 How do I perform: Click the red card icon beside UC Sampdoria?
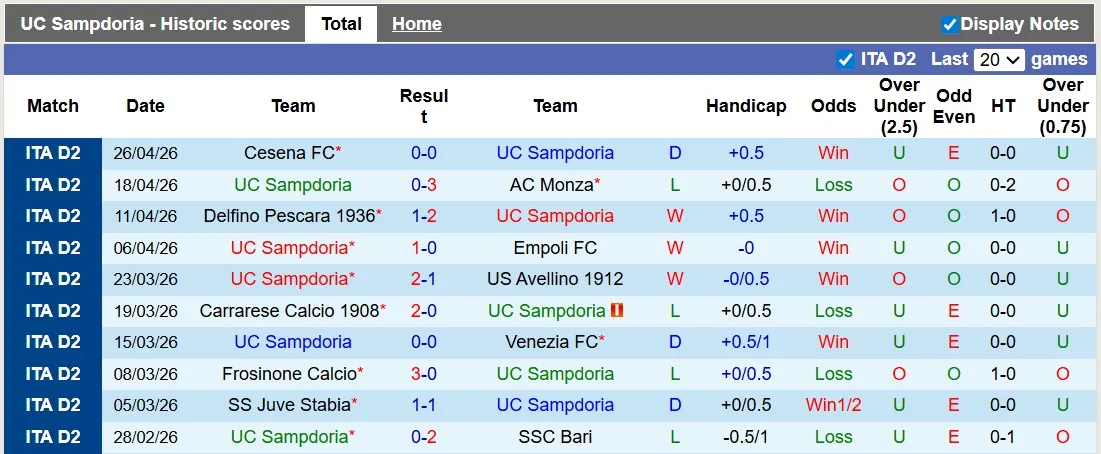616,311
